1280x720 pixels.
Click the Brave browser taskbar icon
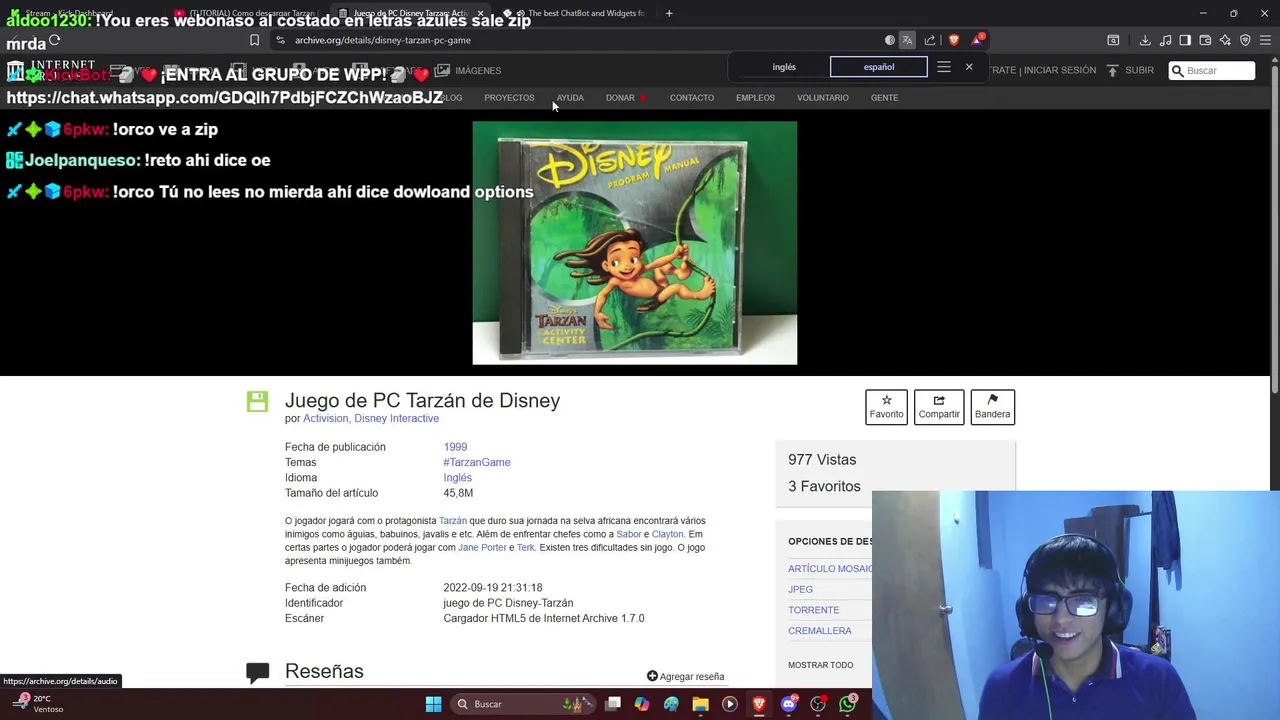(759, 704)
